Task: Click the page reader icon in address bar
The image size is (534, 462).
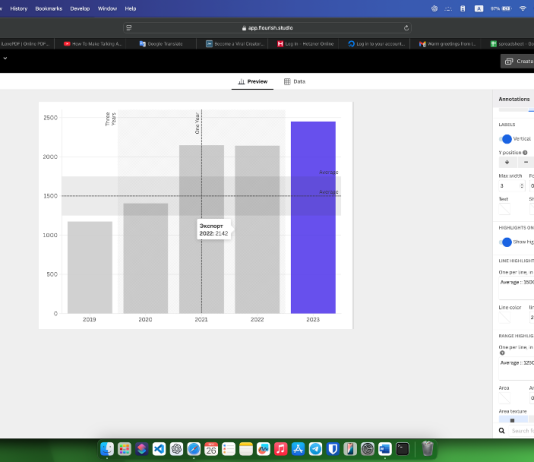Action: pyautogui.click(x=129, y=28)
